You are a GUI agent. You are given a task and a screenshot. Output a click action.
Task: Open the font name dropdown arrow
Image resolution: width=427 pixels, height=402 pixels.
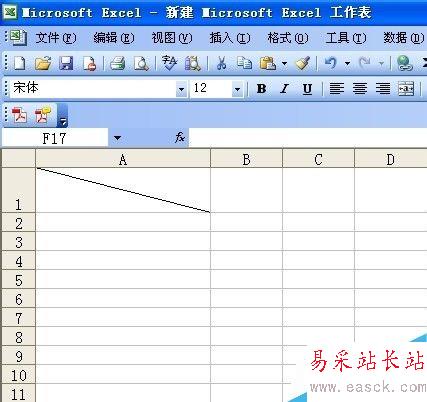181,89
